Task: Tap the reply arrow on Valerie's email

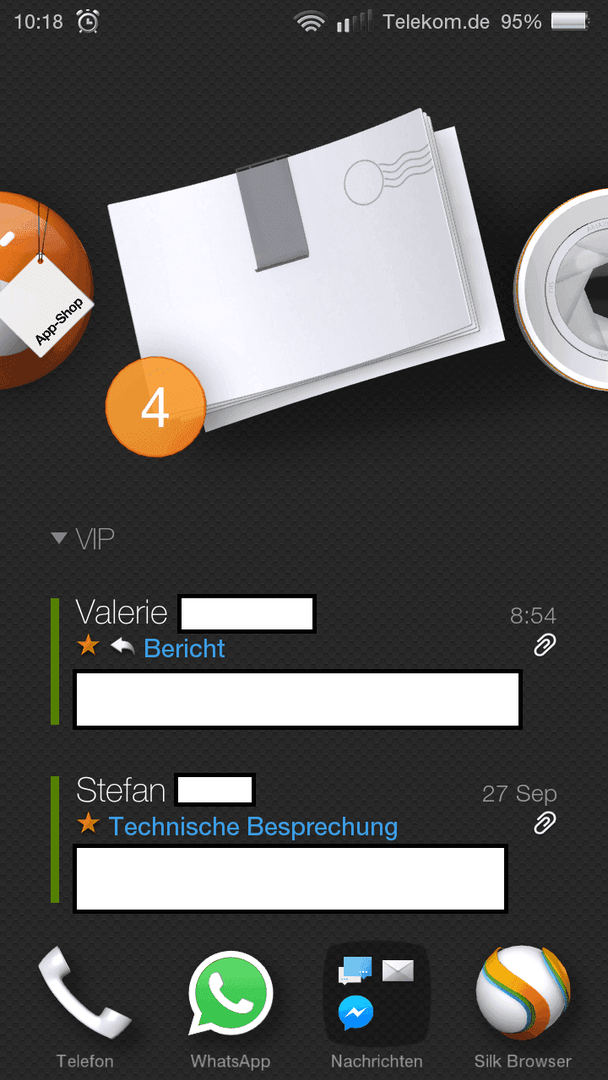Action: pos(122,646)
